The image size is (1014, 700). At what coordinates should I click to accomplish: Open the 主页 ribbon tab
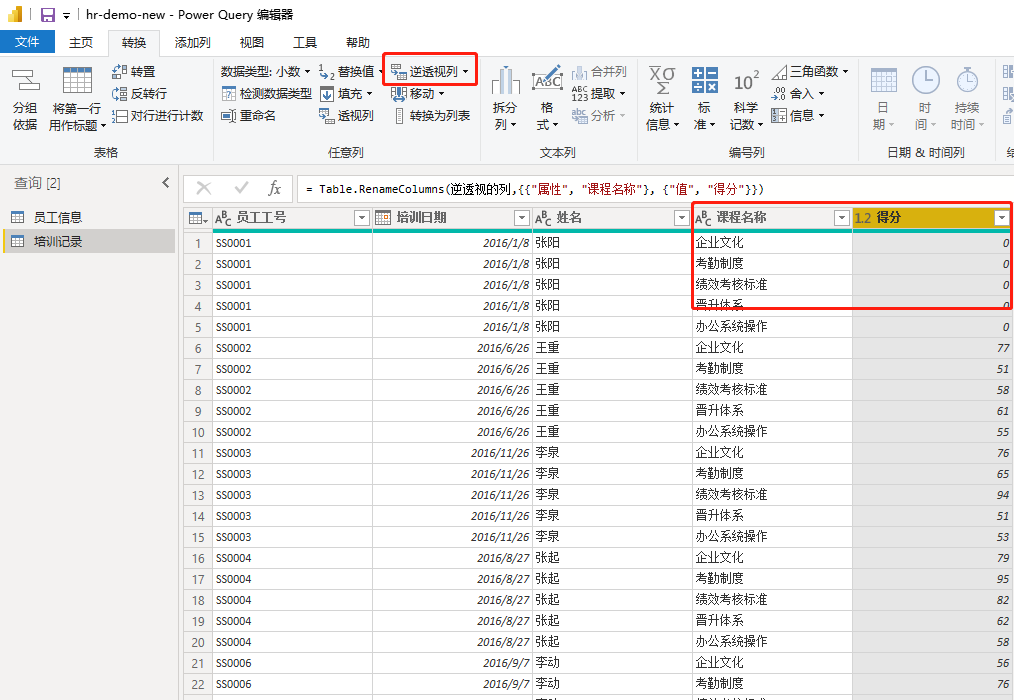pyautogui.click(x=80, y=42)
